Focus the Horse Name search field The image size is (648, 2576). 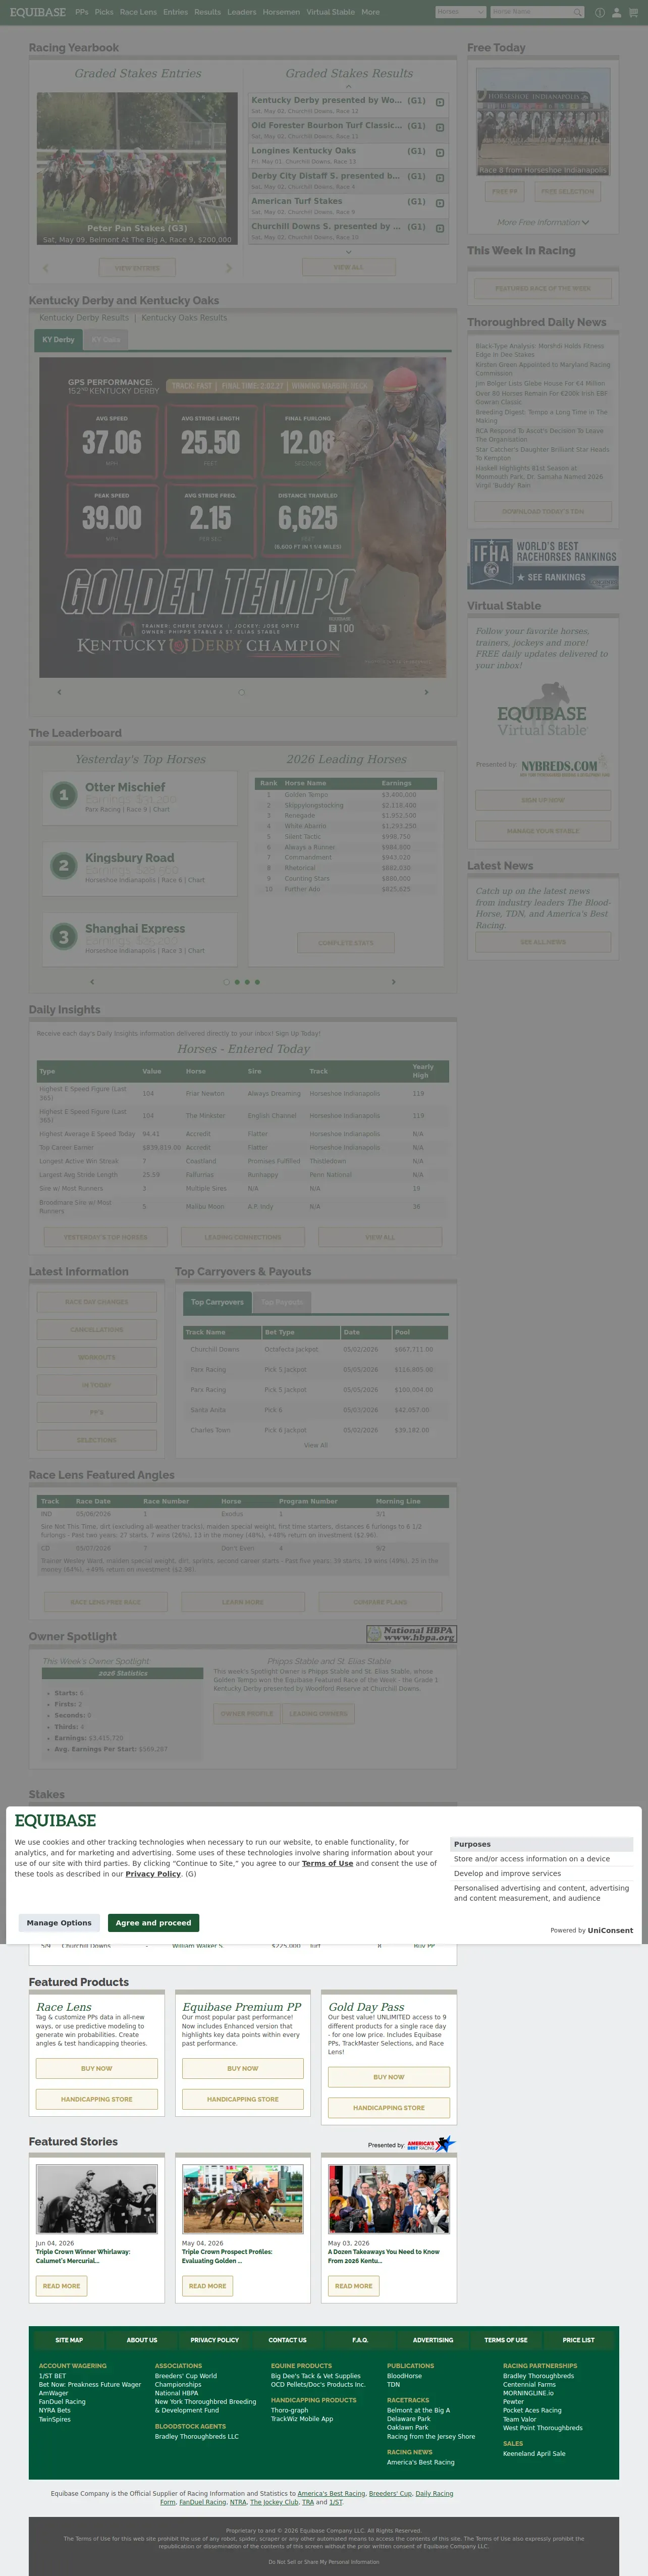tap(531, 12)
